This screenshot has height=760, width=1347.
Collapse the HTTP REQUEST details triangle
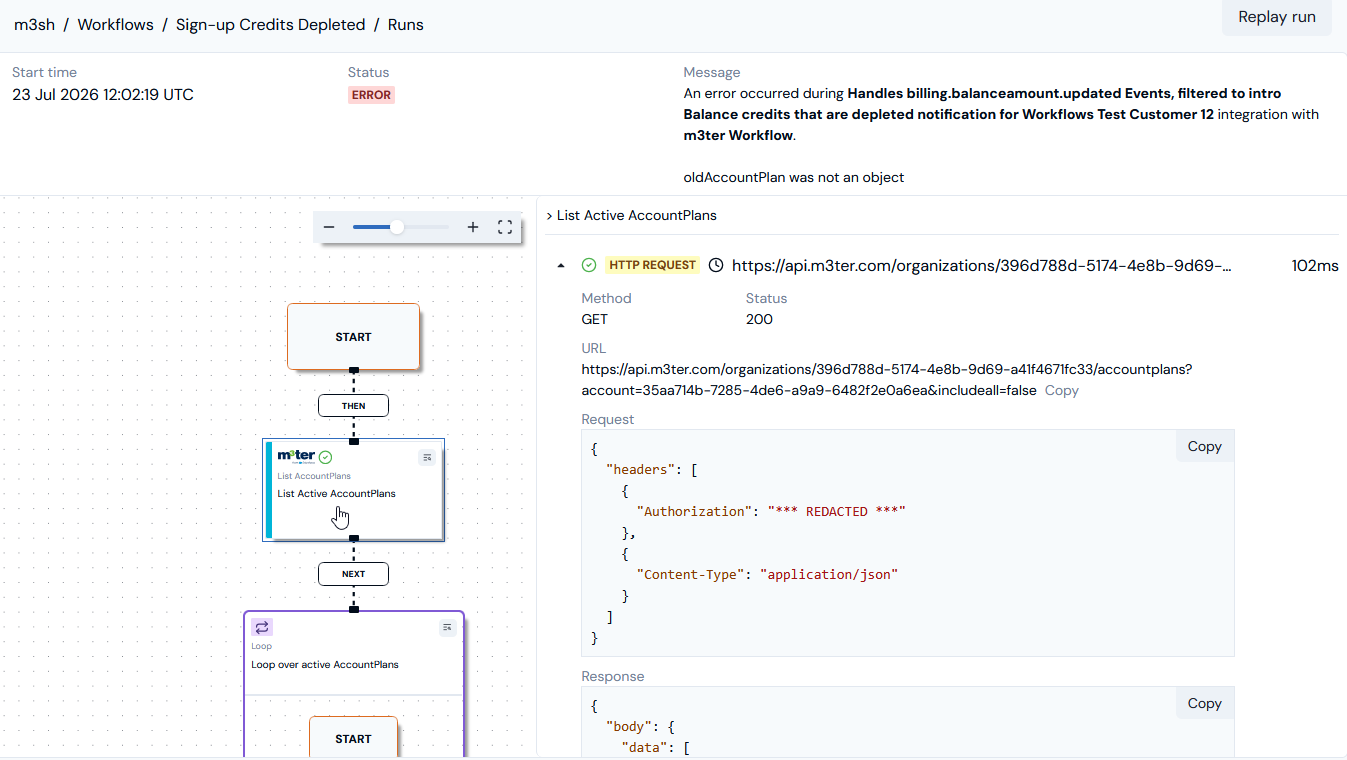pyautogui.click(x=560, y=265)
